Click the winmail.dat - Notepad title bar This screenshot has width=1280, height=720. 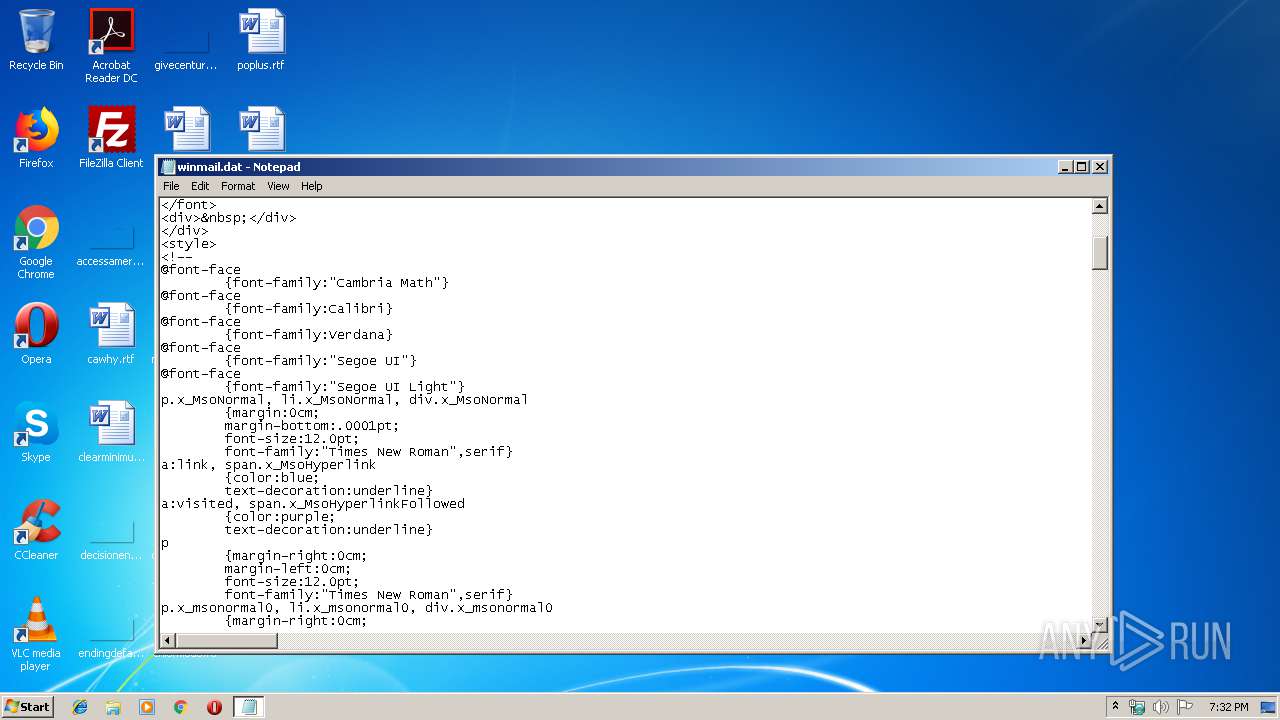(610, 167)
